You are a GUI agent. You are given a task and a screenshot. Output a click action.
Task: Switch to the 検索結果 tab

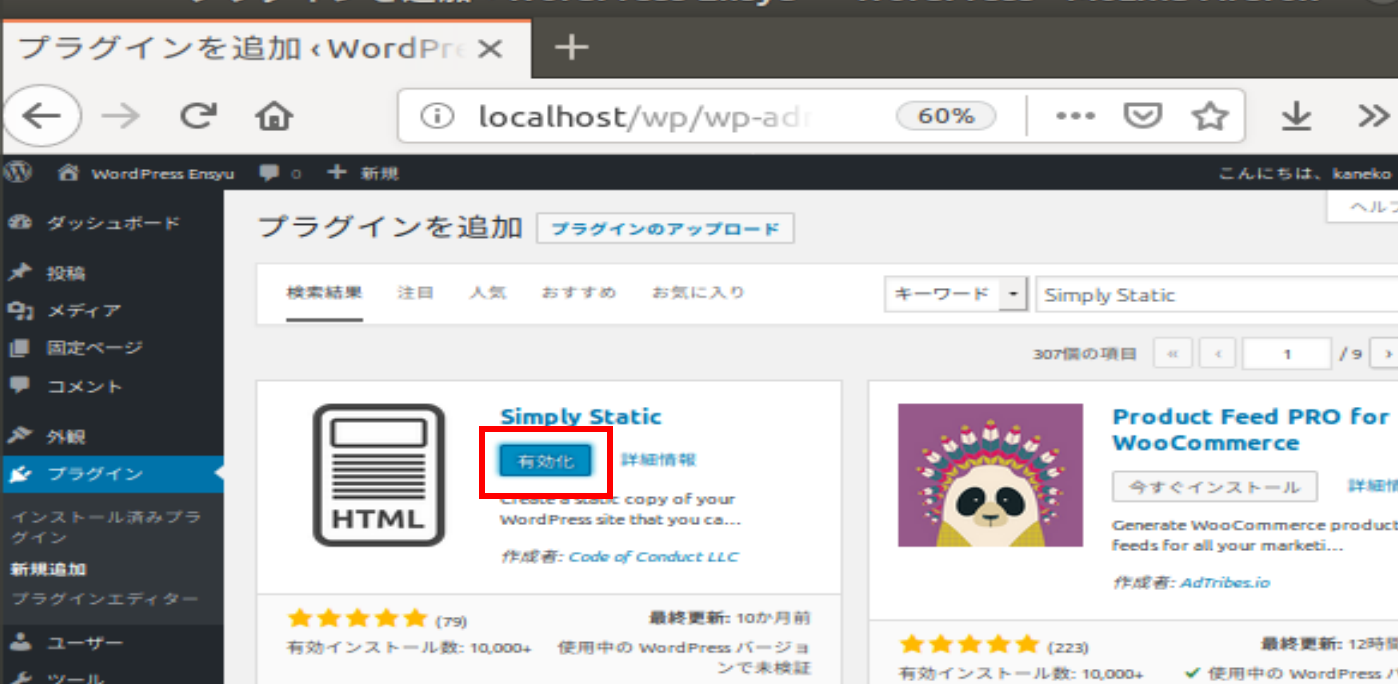324,293
